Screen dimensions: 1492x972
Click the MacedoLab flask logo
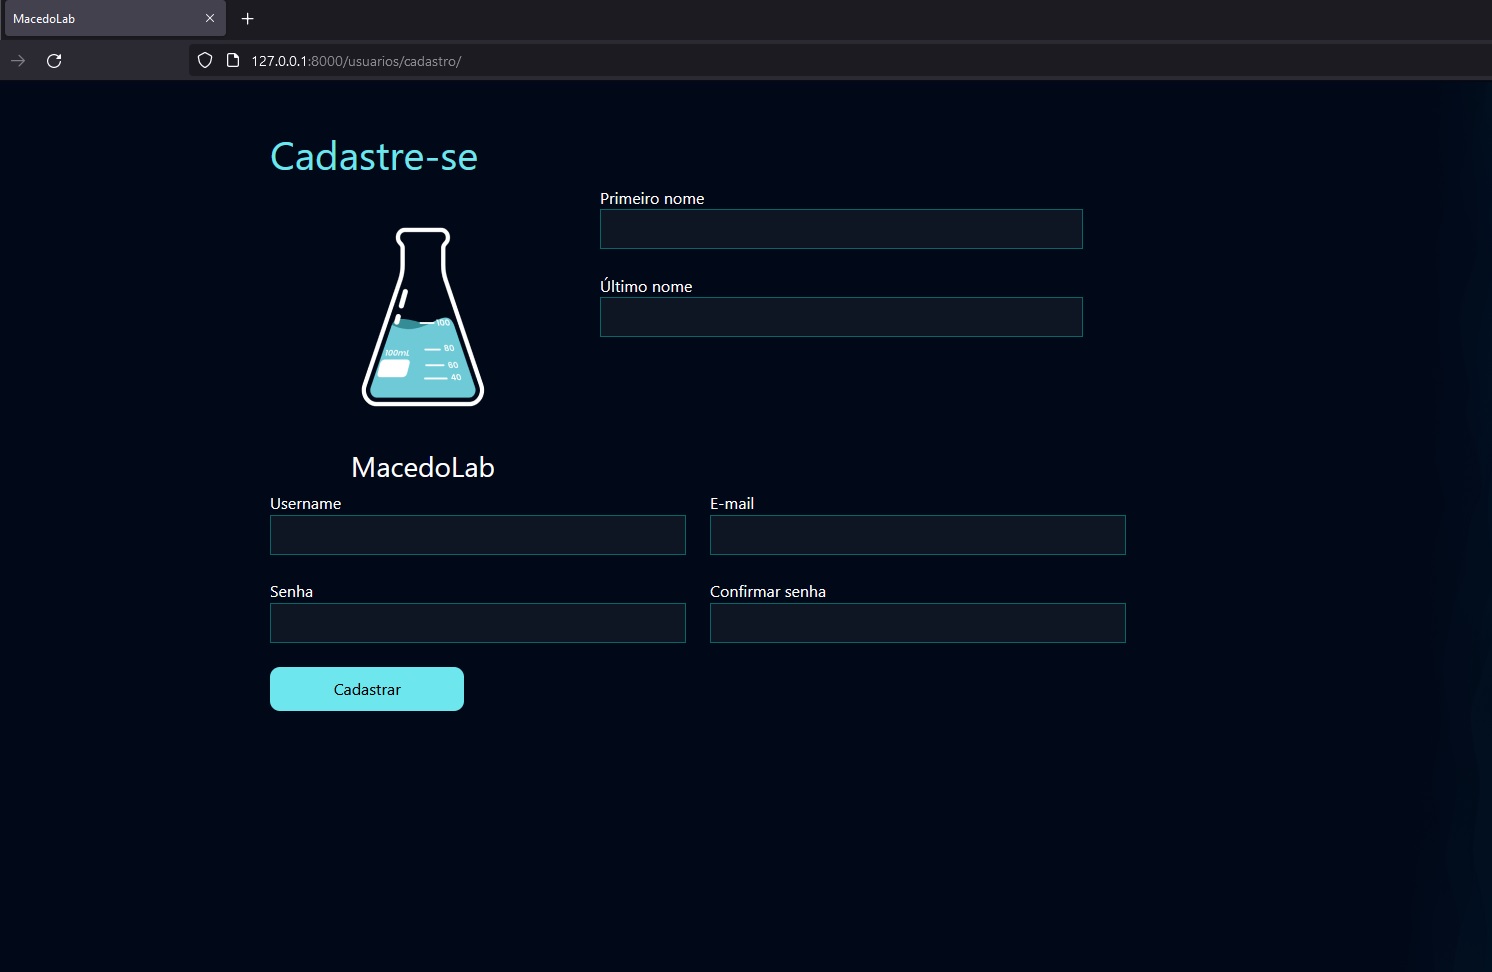(422, 316)
